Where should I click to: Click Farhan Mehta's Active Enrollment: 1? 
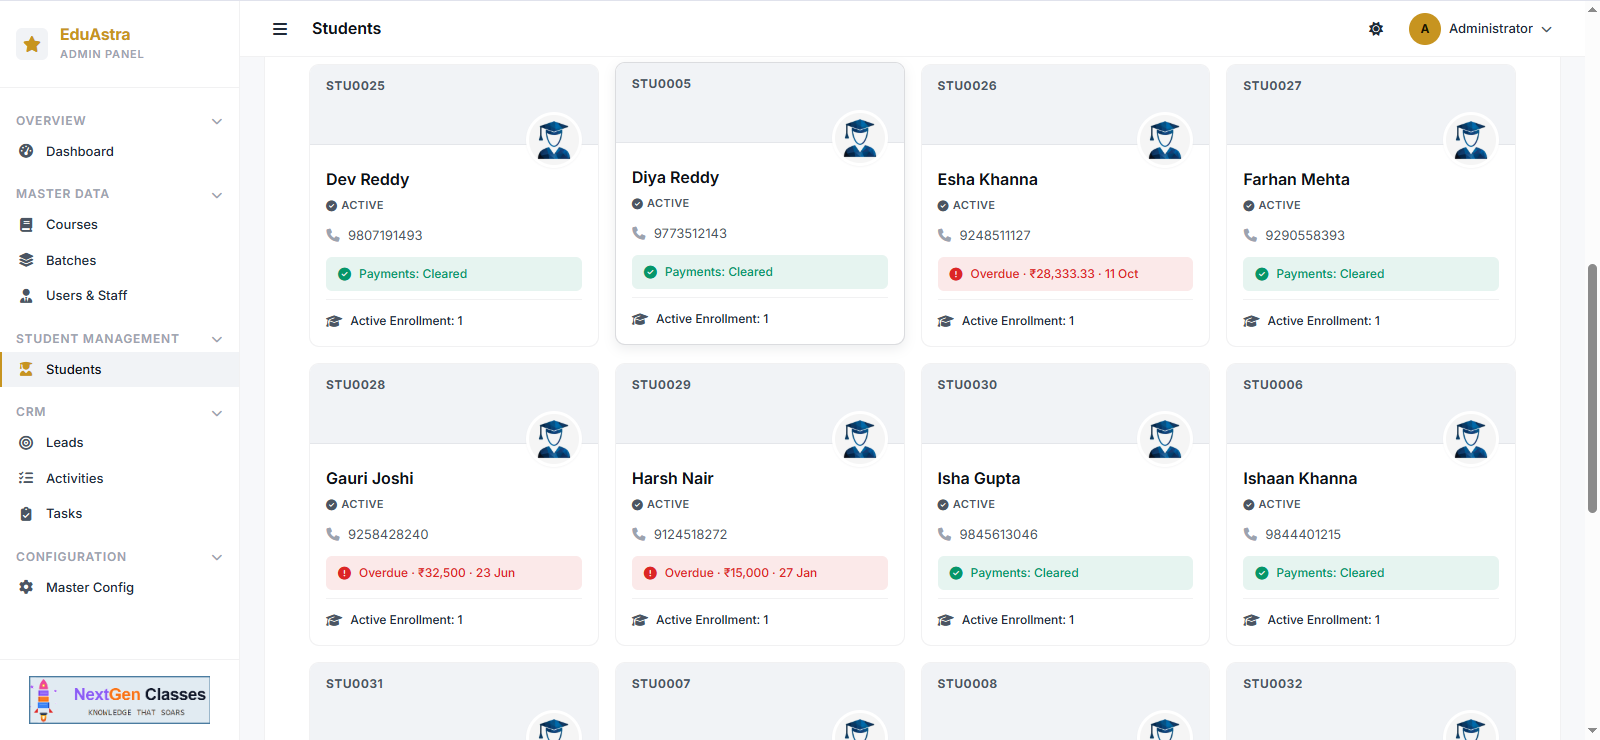tap(1324, 321)
